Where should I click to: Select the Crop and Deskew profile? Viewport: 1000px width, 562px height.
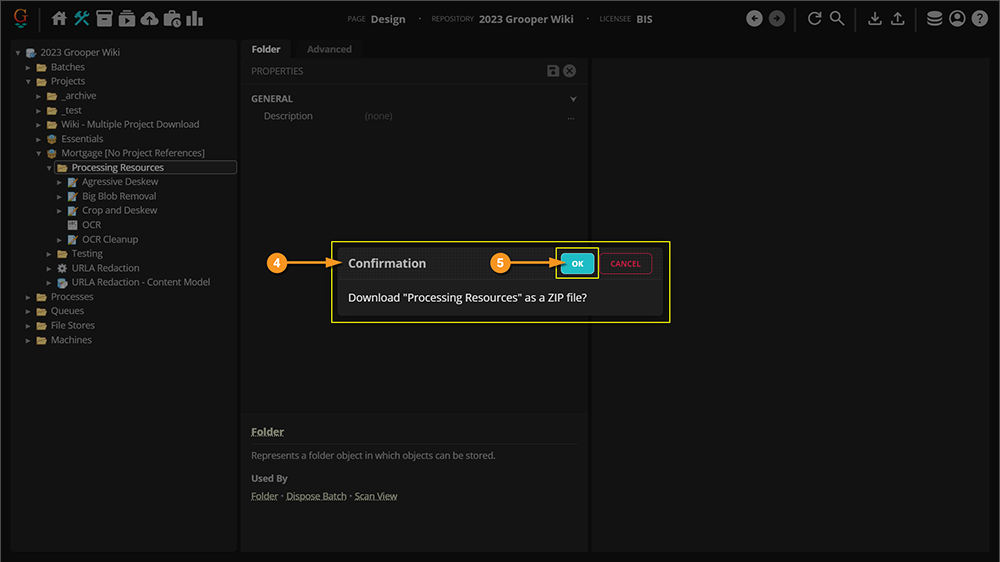119,211
